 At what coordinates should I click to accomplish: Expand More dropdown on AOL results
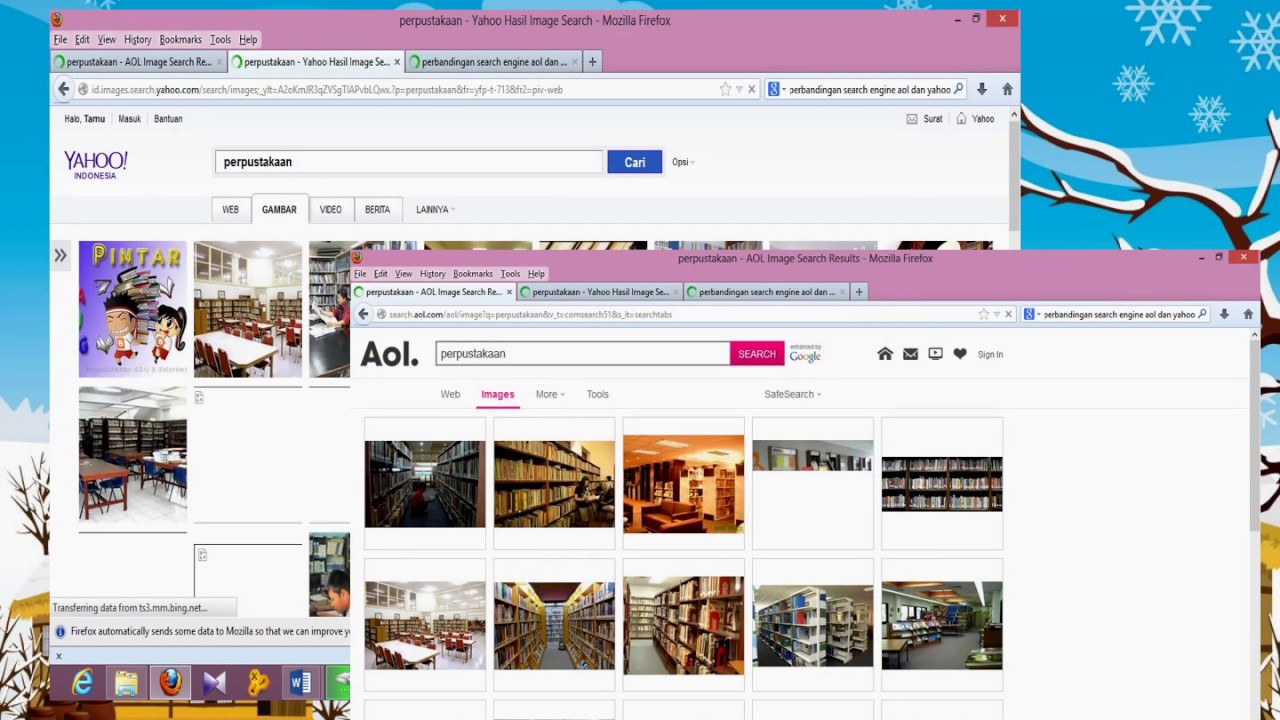(x=550, y=394)
